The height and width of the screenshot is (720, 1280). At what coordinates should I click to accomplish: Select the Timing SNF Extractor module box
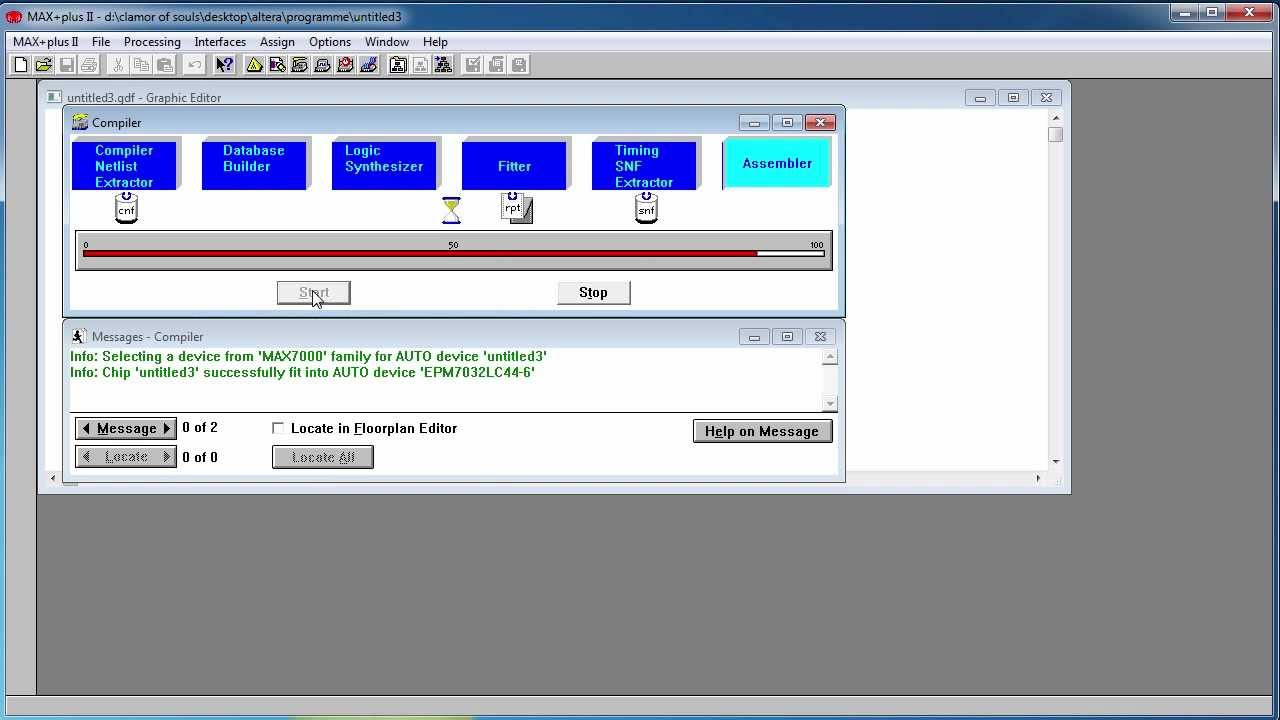pyautogui.click(x=644, y=166)
